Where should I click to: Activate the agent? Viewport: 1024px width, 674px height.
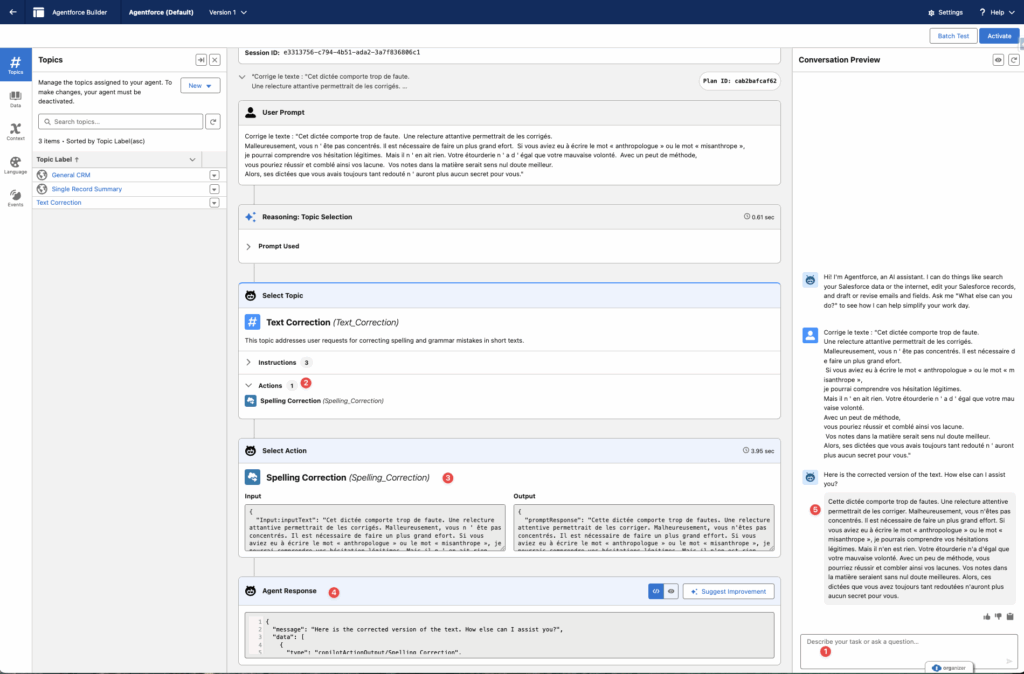[999, 36]
